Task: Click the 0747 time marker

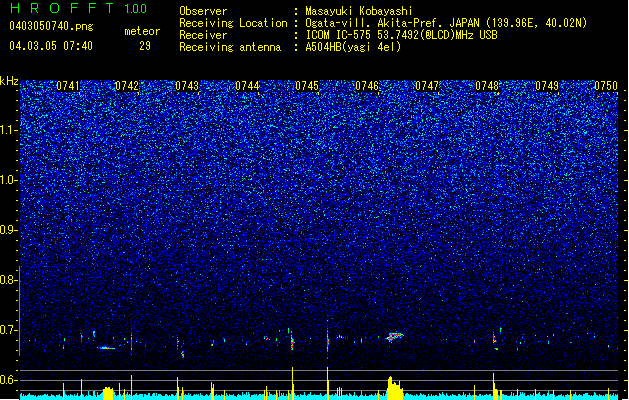Action: point(427,86)
